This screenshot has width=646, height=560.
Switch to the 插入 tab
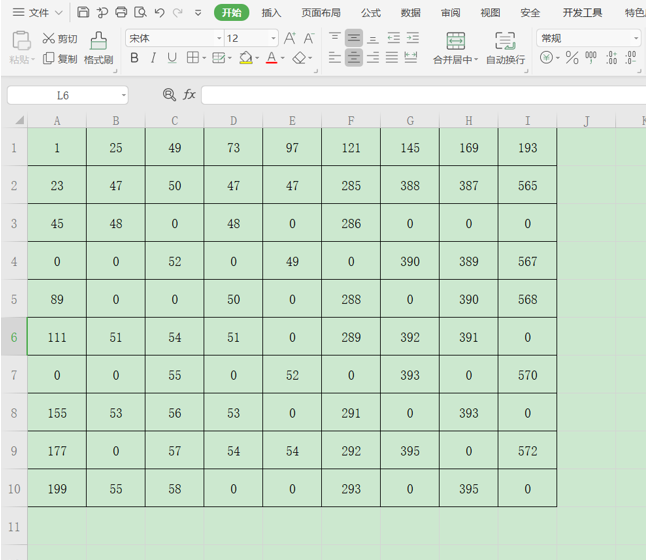tap(271, 13)
